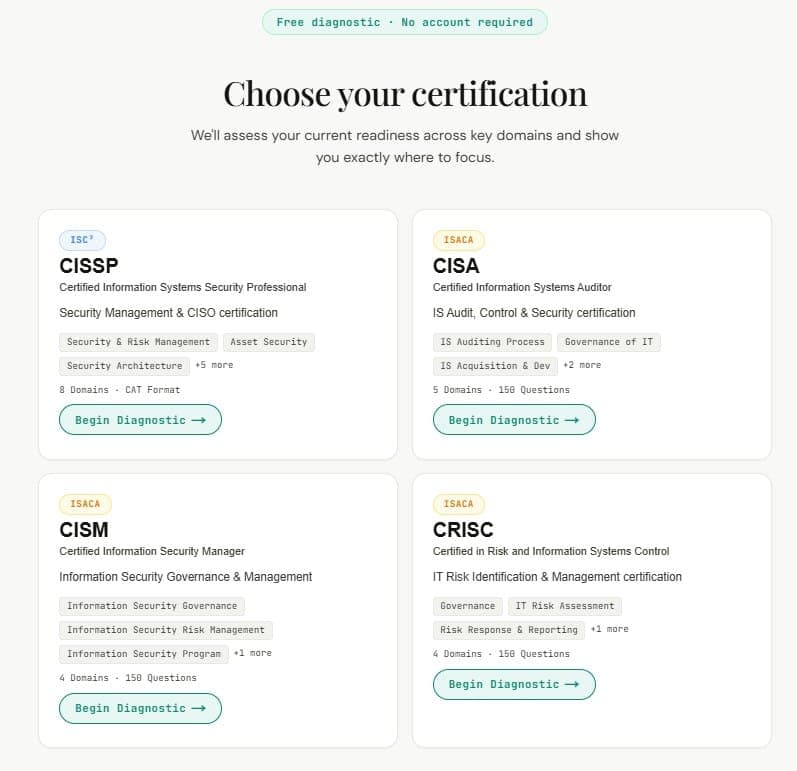Begin the CISA diagnostic
Image resolution: width=797 pixels, height=771 pixels.
pyautogui.click(x=514, y=420)
